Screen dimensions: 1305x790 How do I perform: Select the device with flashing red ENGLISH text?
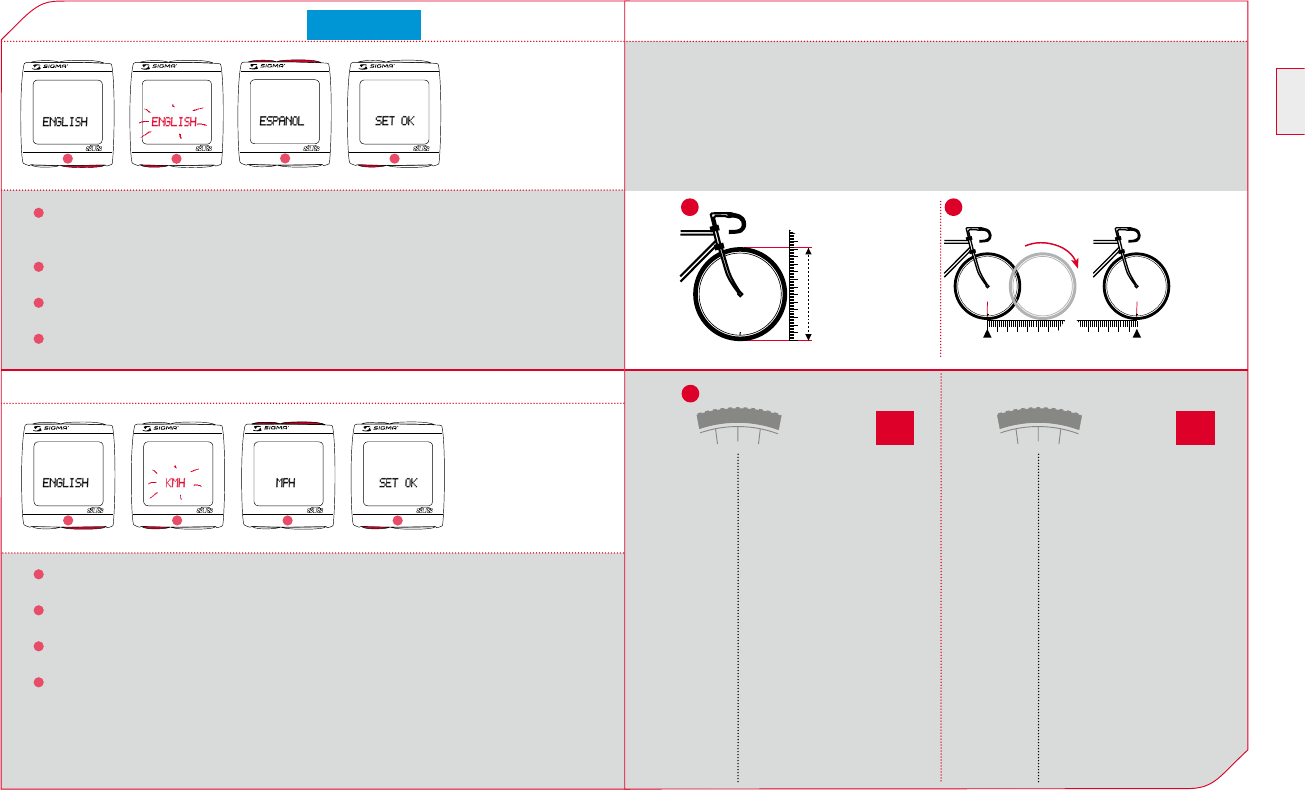click(x=174, y=113)
